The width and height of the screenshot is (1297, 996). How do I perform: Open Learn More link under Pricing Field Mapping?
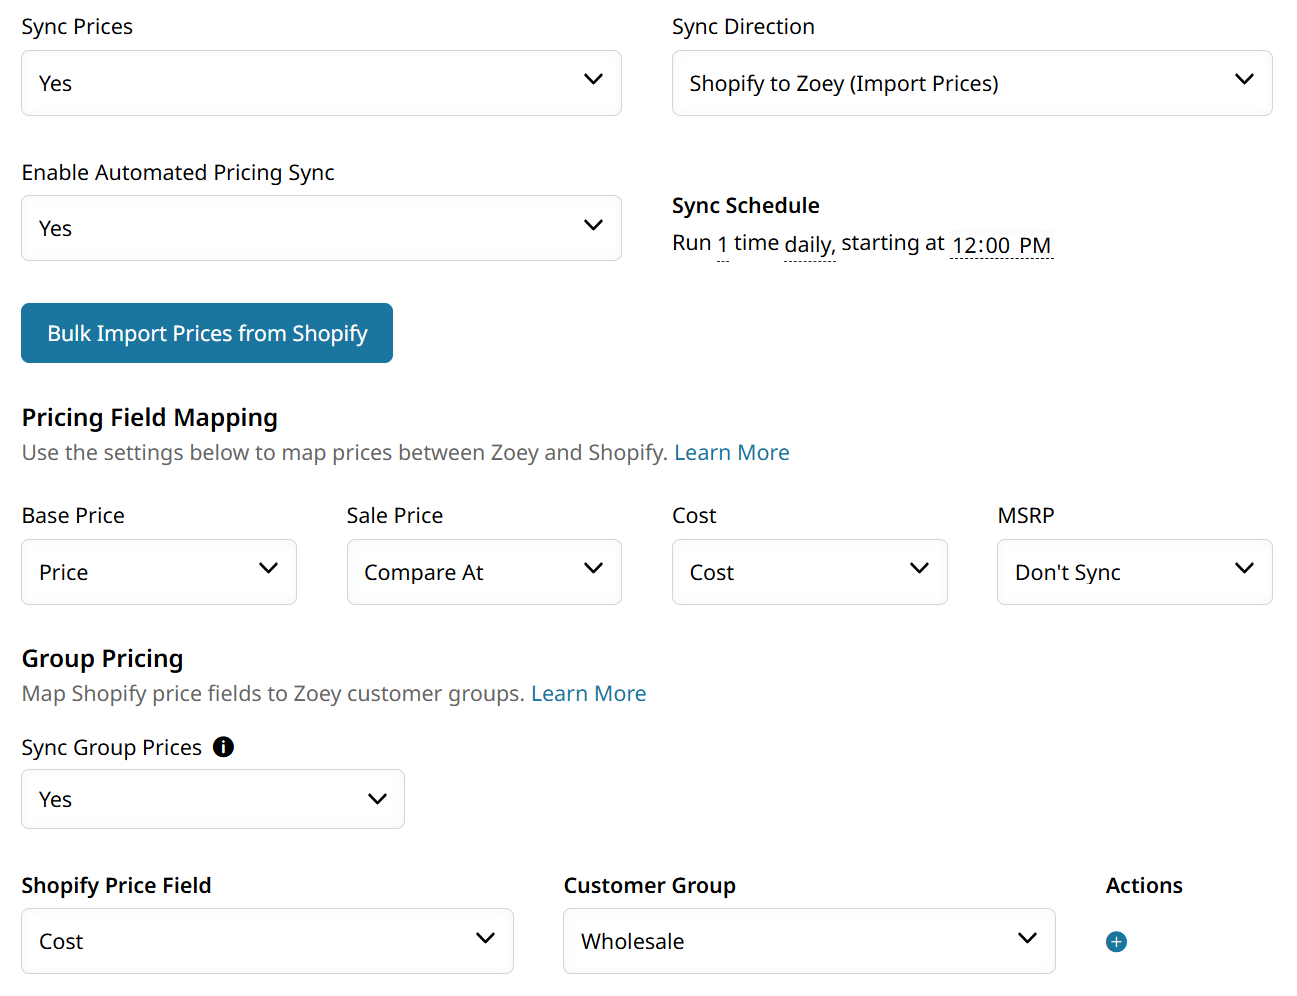[731, 453]
